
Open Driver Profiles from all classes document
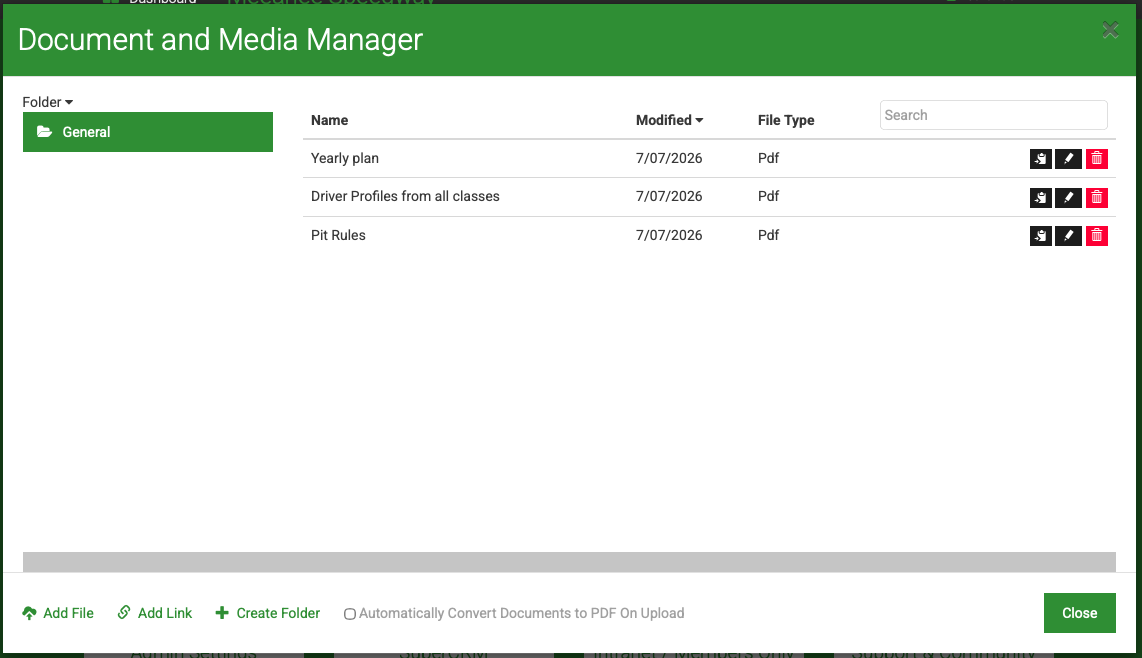click(x=405, y=196)
